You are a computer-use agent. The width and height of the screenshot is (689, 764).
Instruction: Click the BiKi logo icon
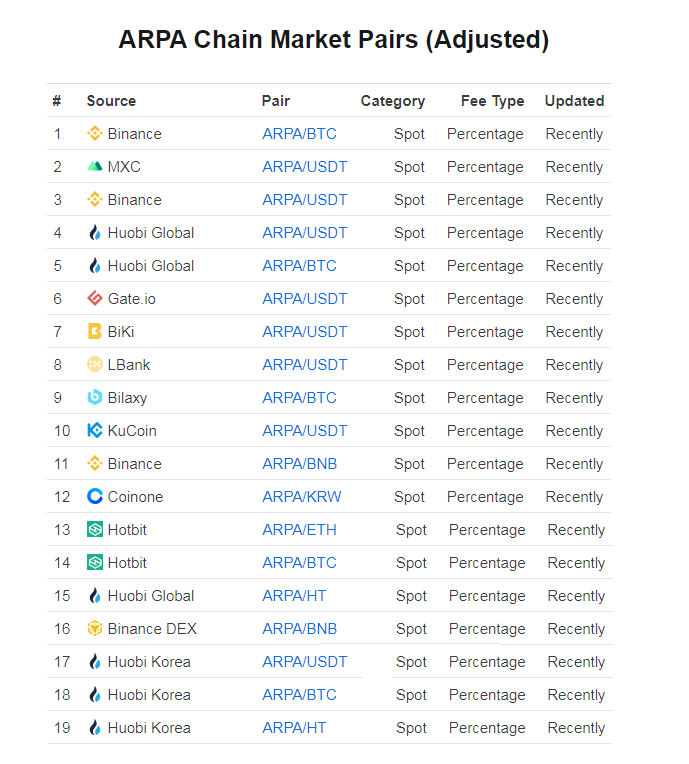[95, 331]
